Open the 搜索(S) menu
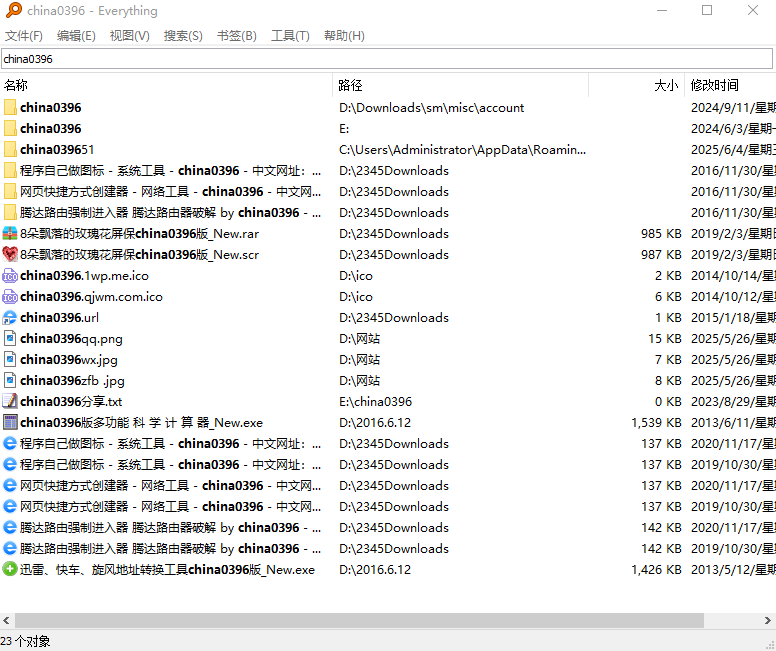776x651 pixels. 183,36
